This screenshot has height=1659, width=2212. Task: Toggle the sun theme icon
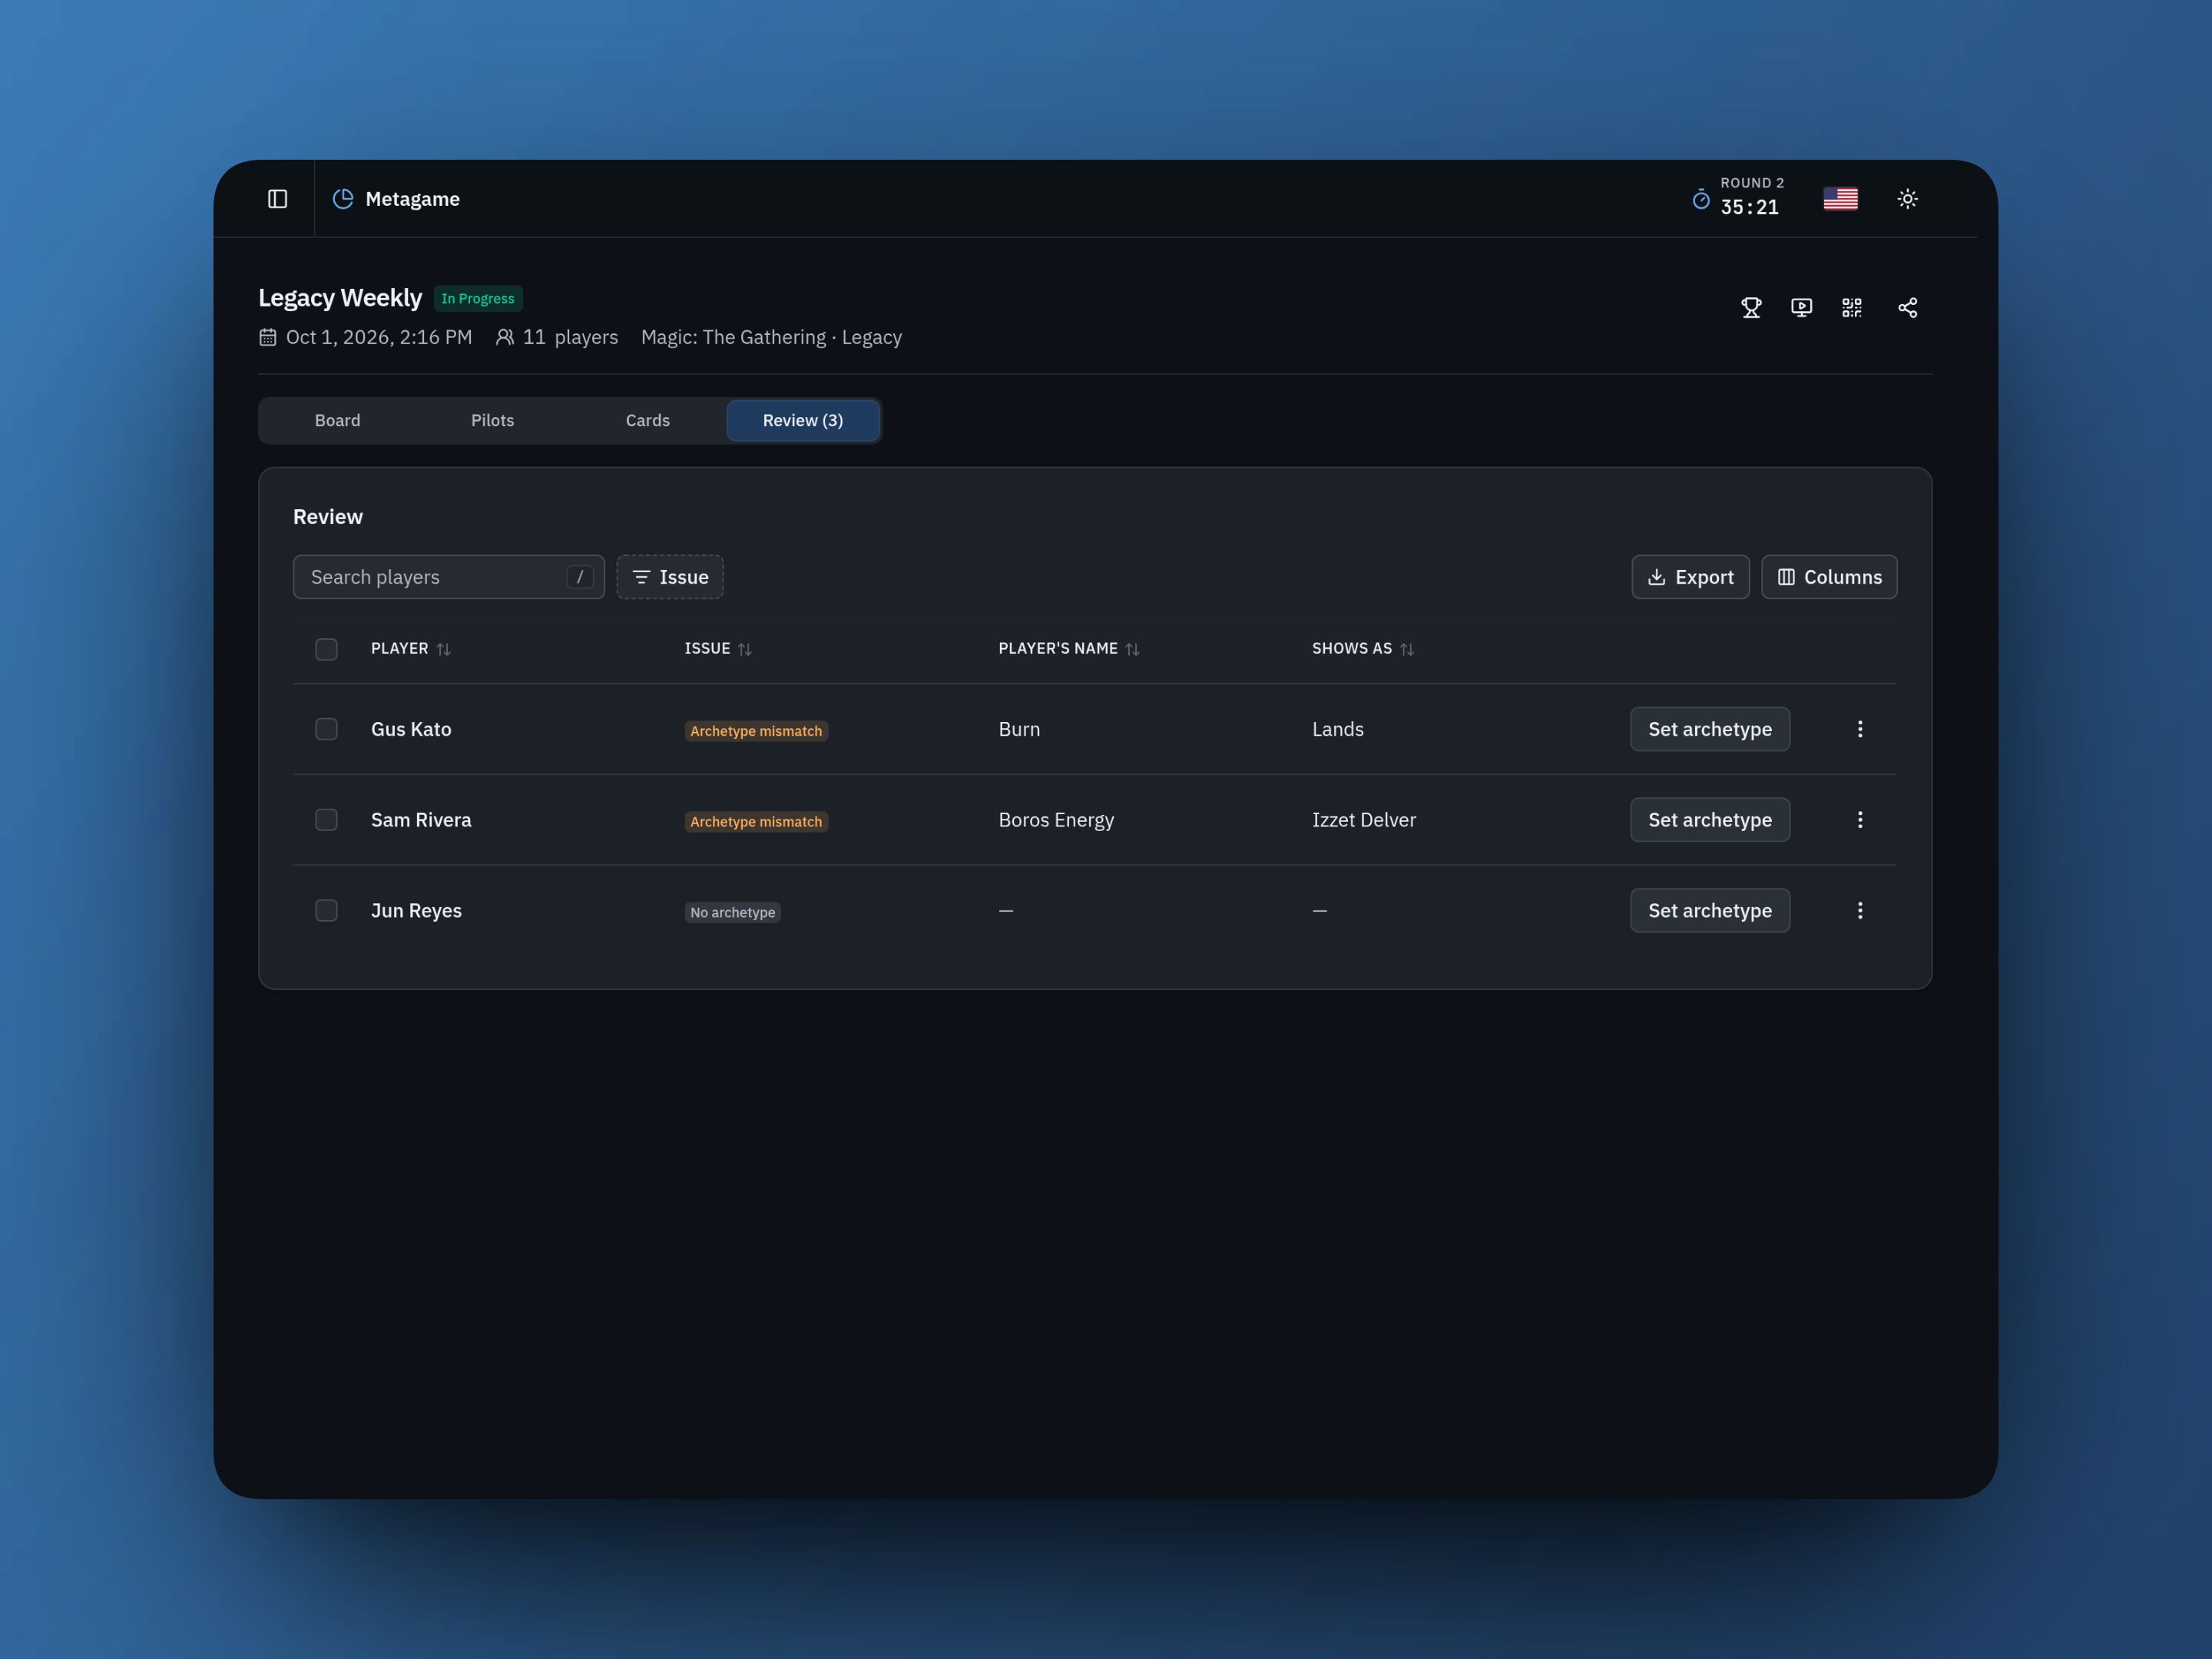tap(1907, 199)
